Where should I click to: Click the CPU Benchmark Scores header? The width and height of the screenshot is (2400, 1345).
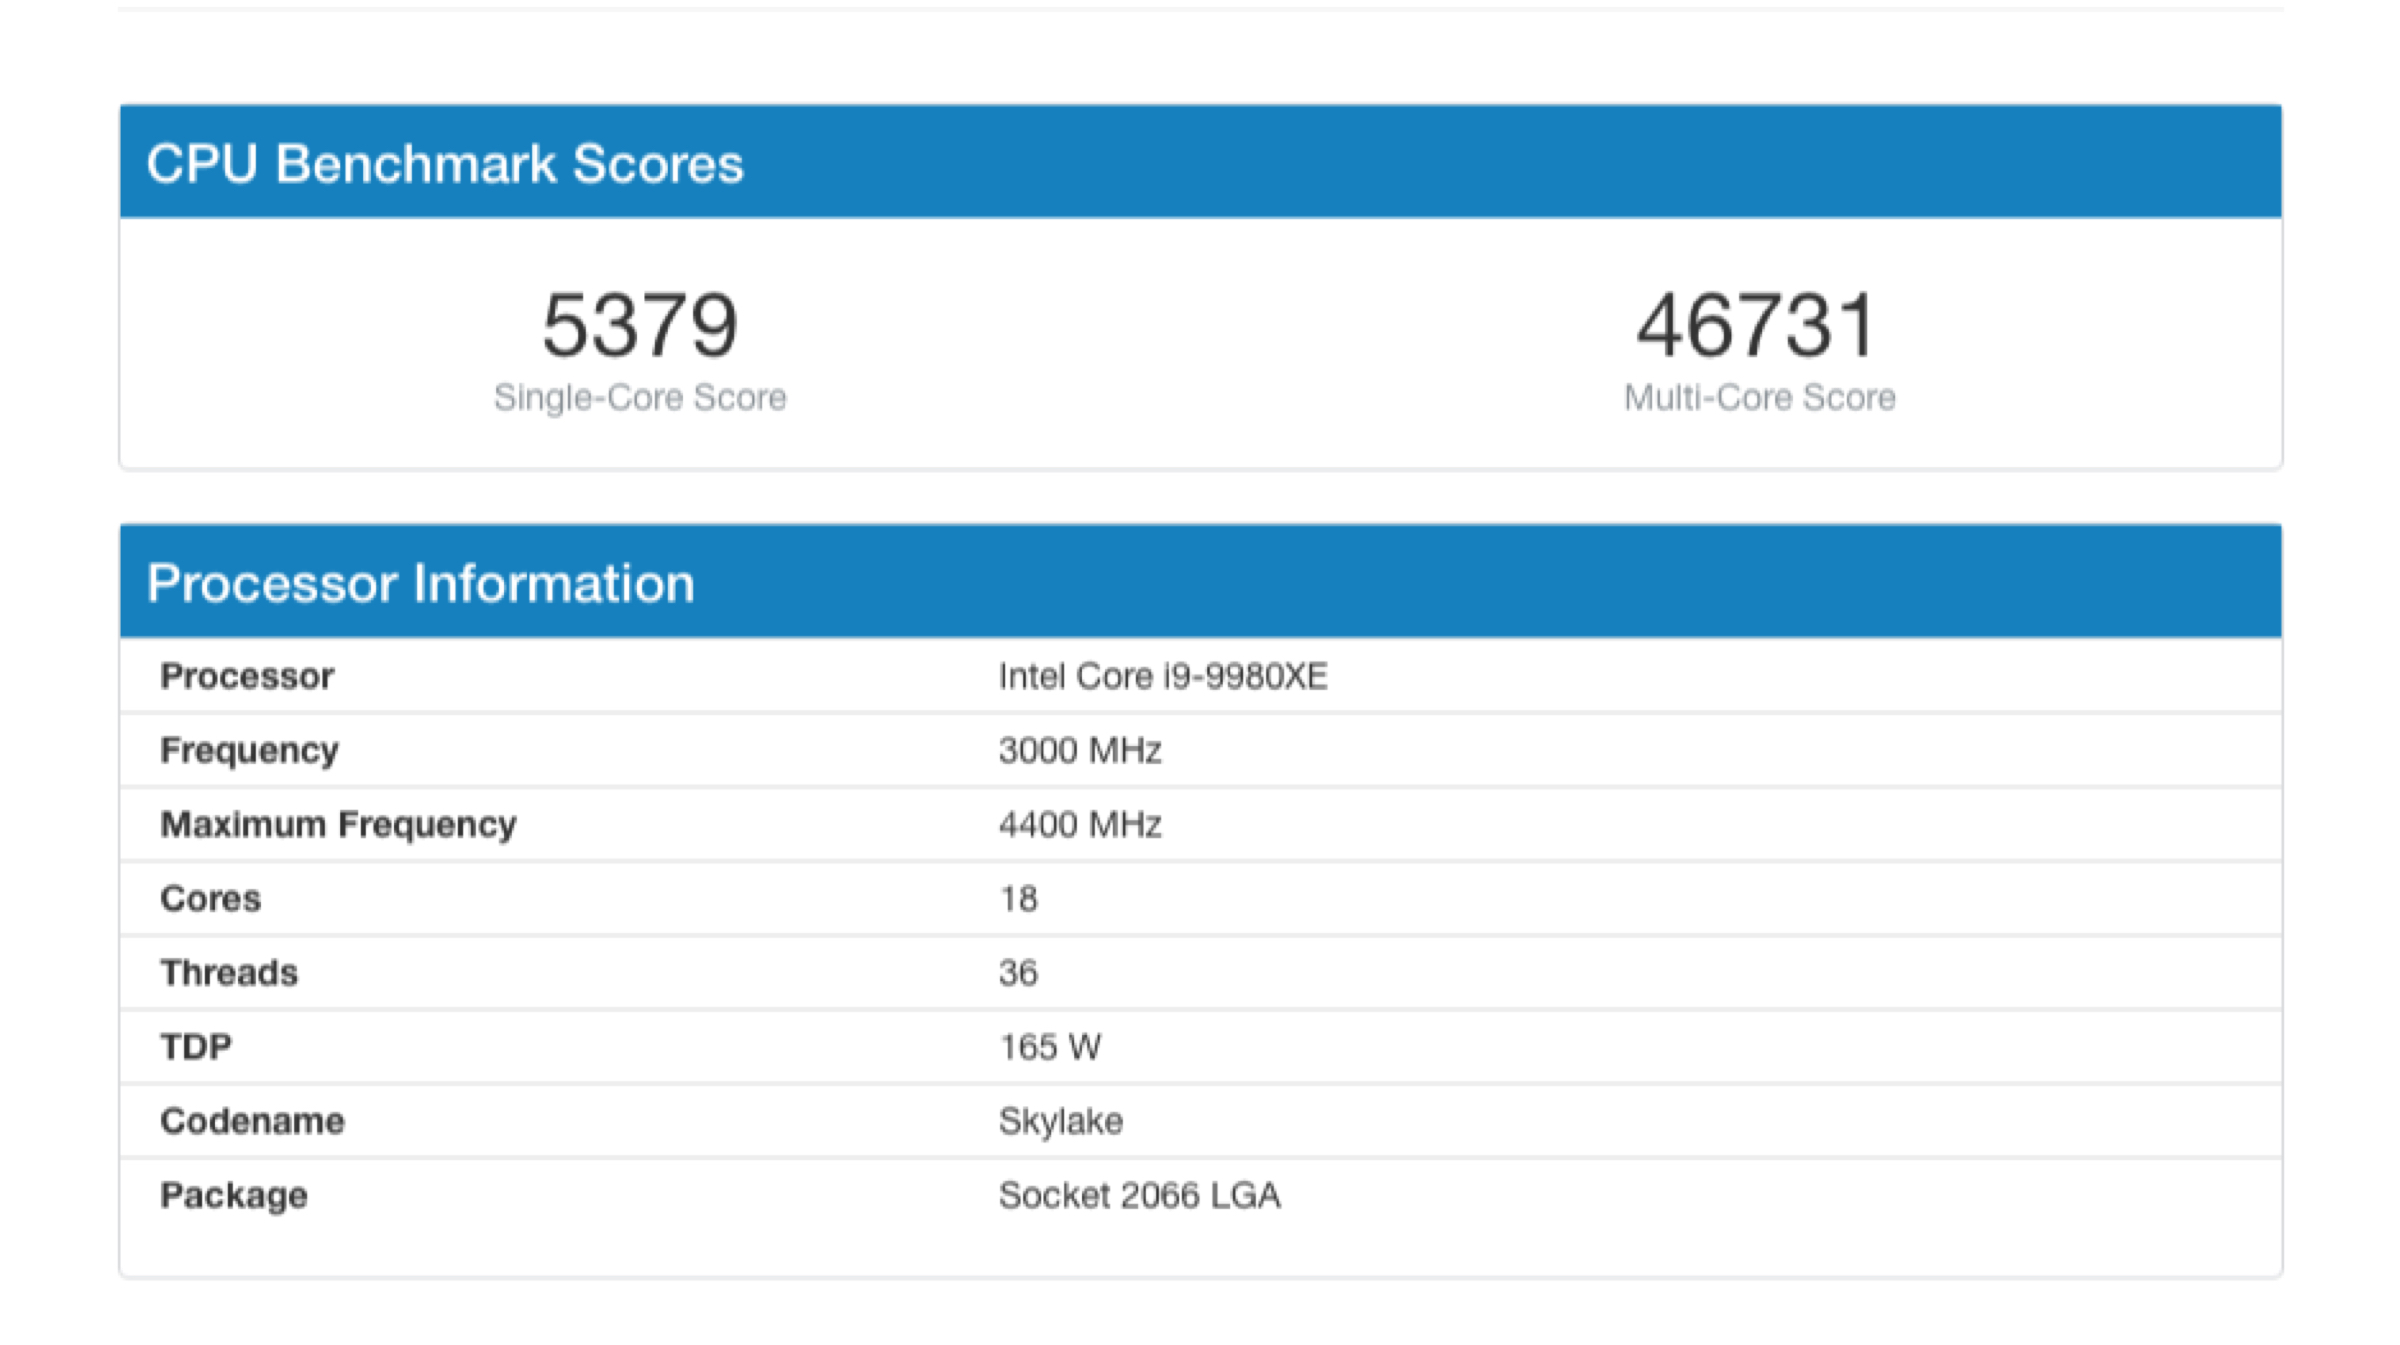click(x=445, y=163)
